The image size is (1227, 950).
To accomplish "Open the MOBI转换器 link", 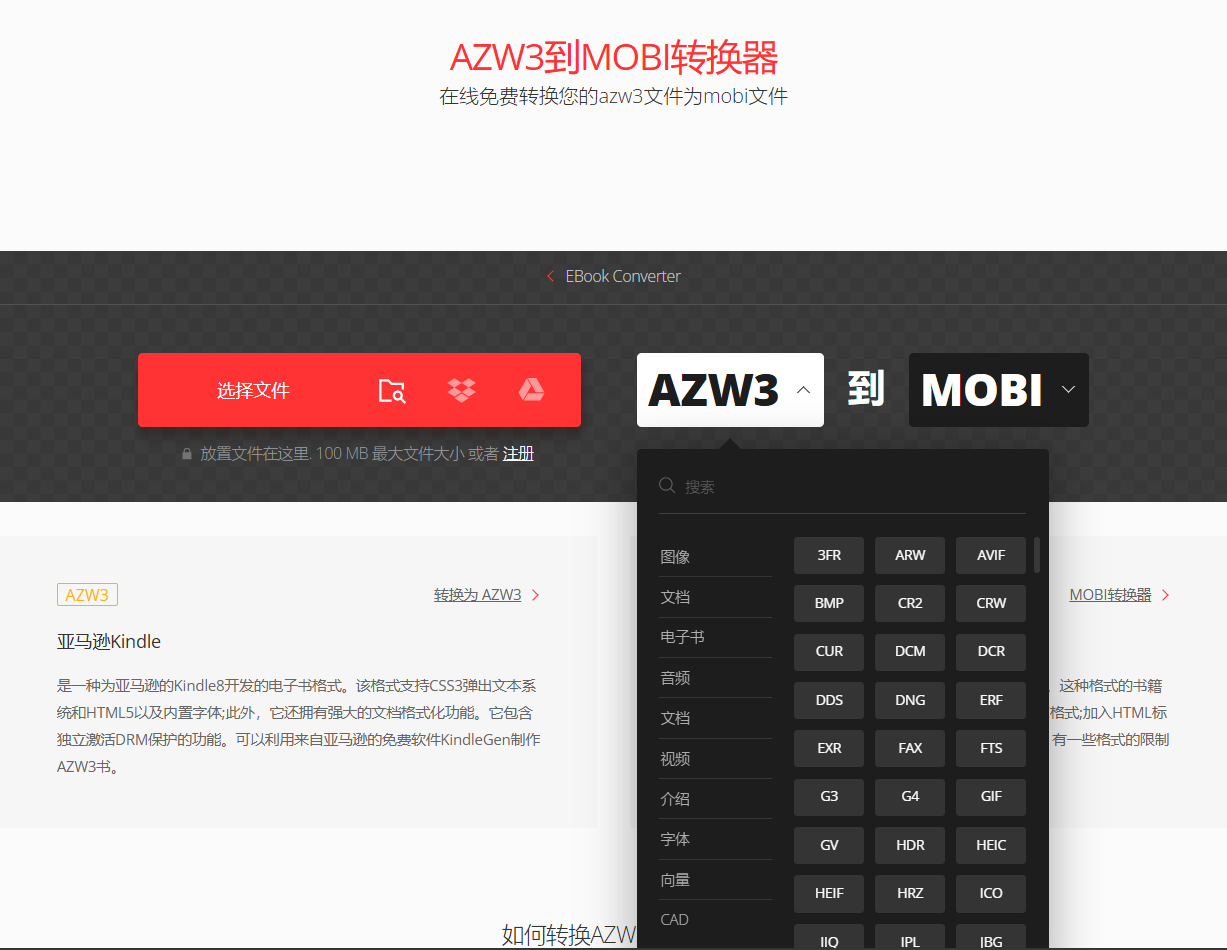I will [x=1110, y=595].
